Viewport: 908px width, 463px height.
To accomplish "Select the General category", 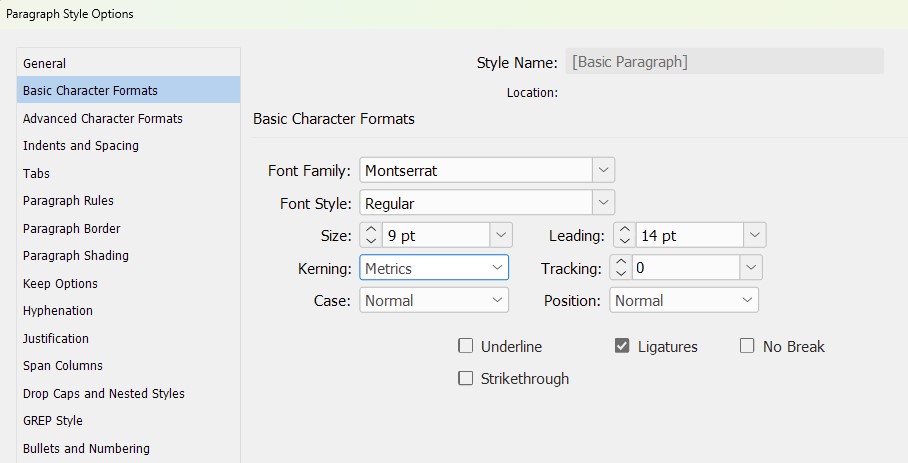I will pos(45,63).
